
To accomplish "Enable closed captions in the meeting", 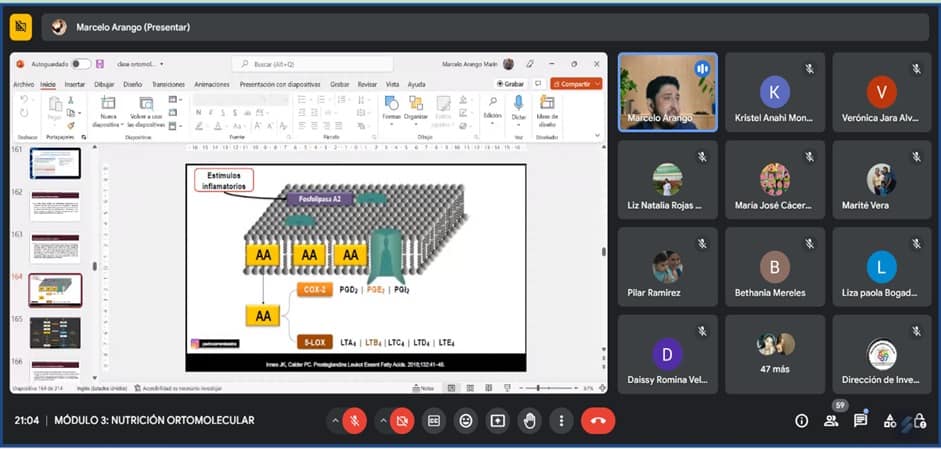I will click(434, 421).
